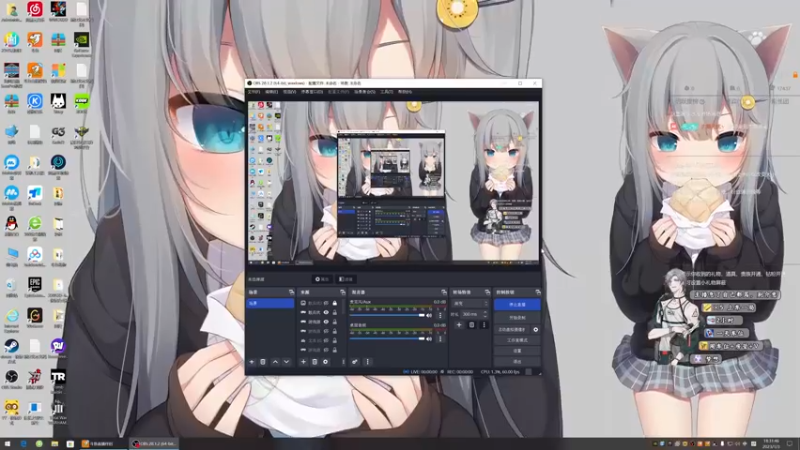Open the Scene Collection menu in OBS
The width and height of the screenshot is (800, 450).
364,92
